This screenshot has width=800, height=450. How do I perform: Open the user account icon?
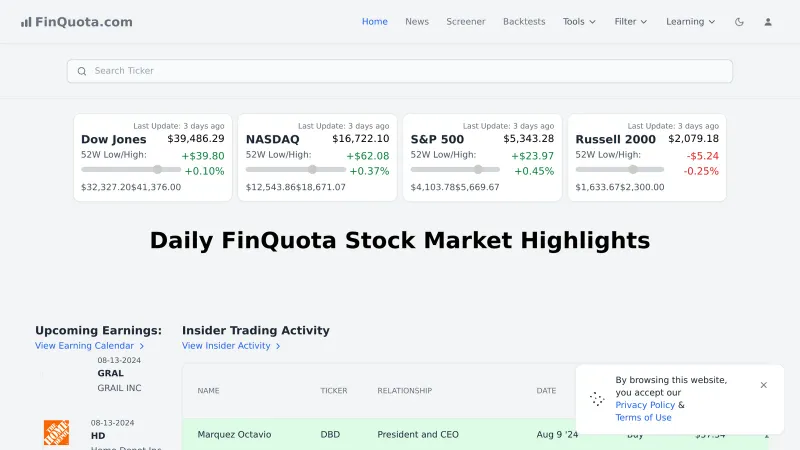coord(768,22)
